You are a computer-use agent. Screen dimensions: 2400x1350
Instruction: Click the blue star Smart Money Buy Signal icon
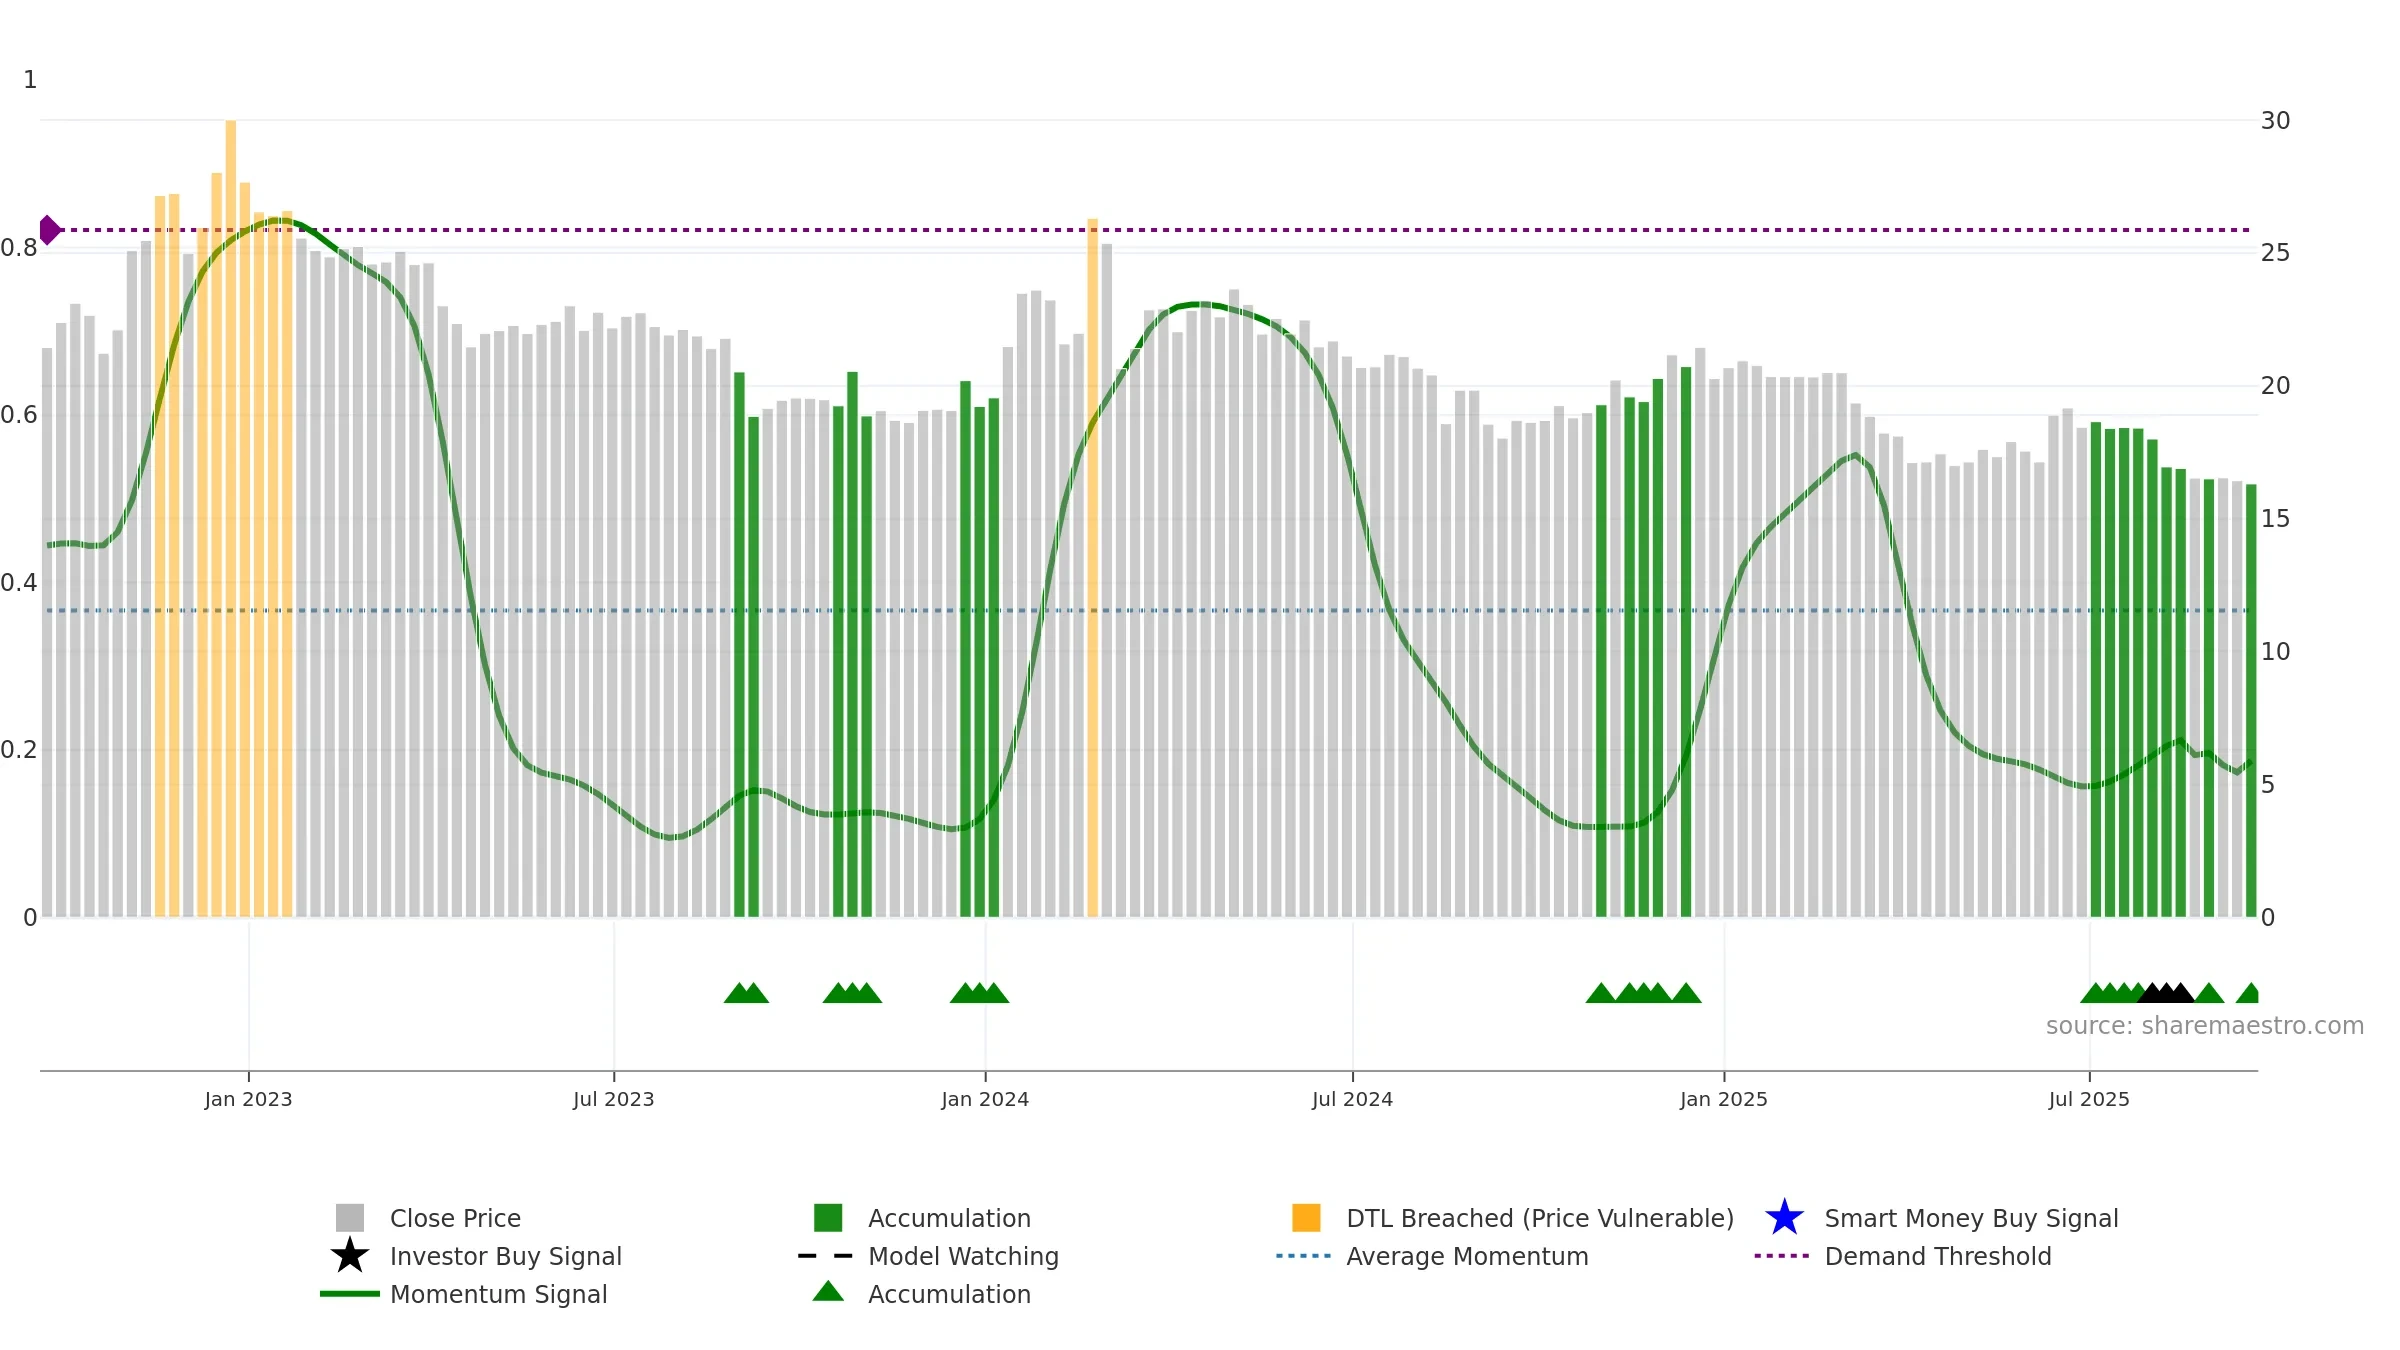(x=1784, y=1218)
